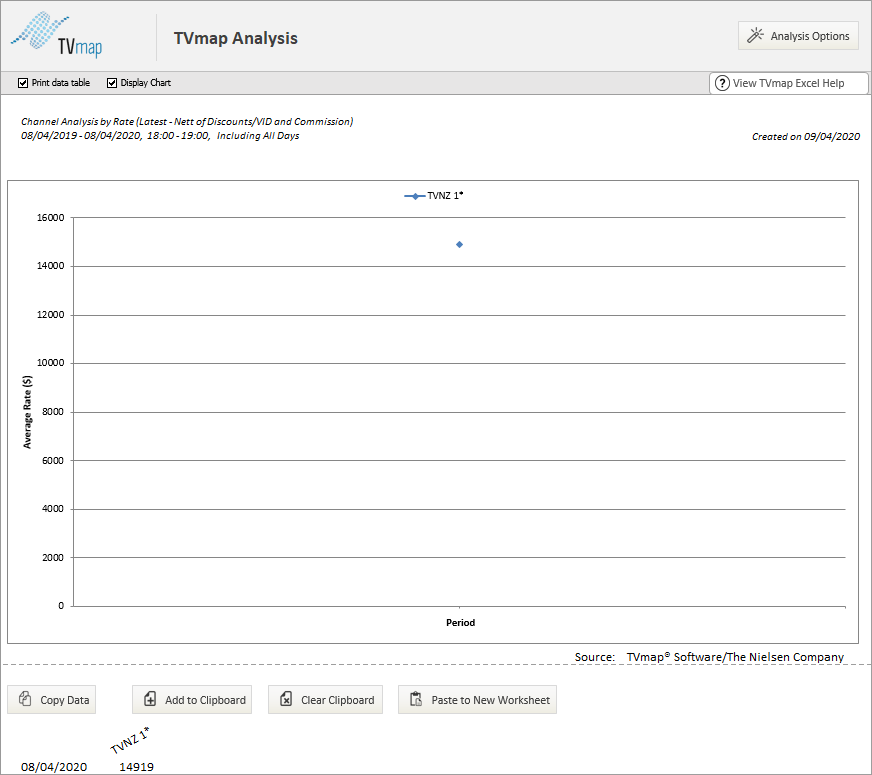The height and width of the screenshot is (775, 872).
Task: Click Clear Clipboard button text
Action: coord(338,701)
